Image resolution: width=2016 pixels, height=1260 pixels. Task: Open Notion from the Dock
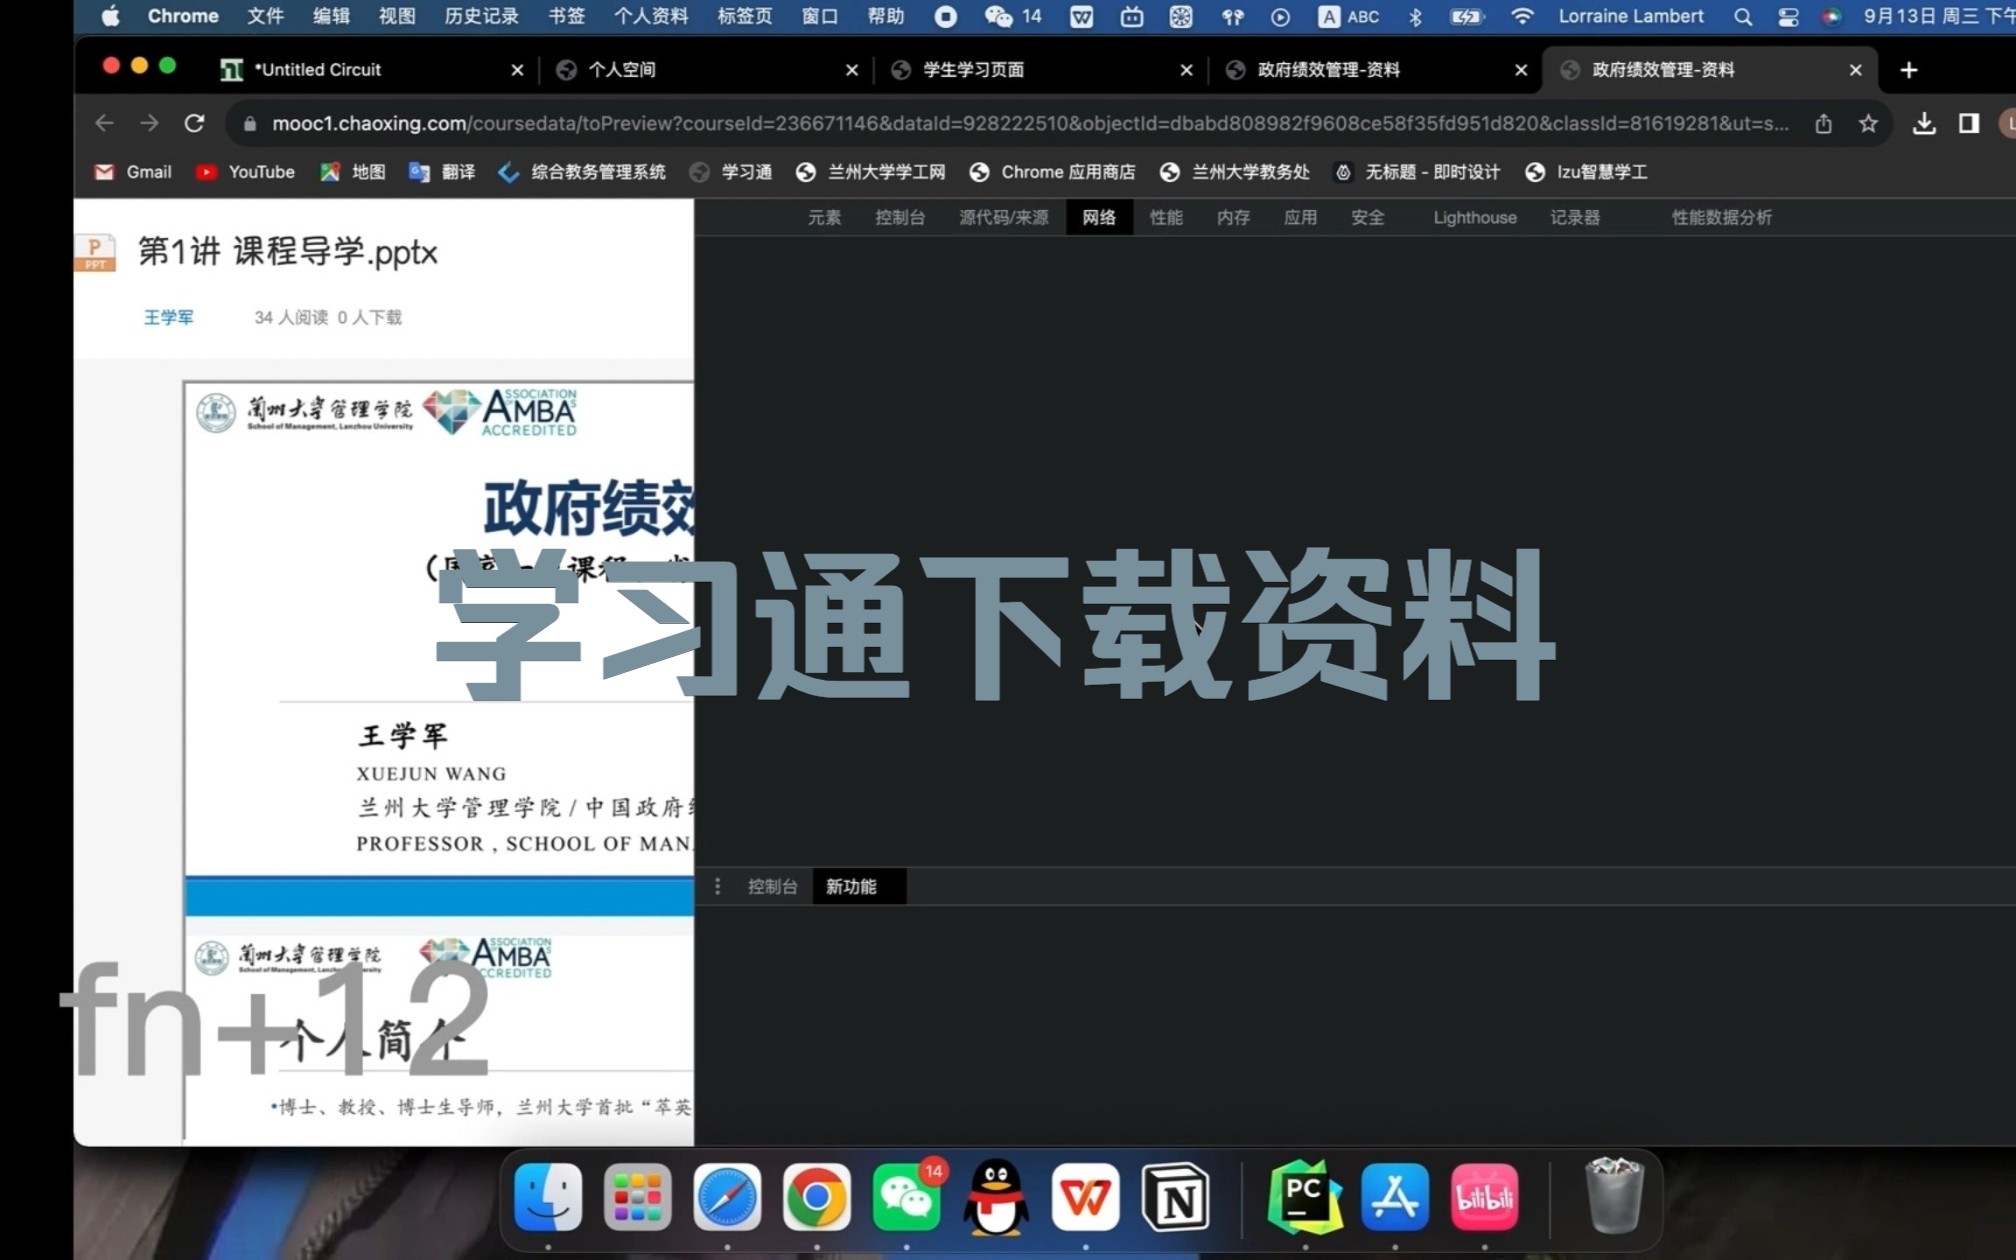coord(1175,1197)
